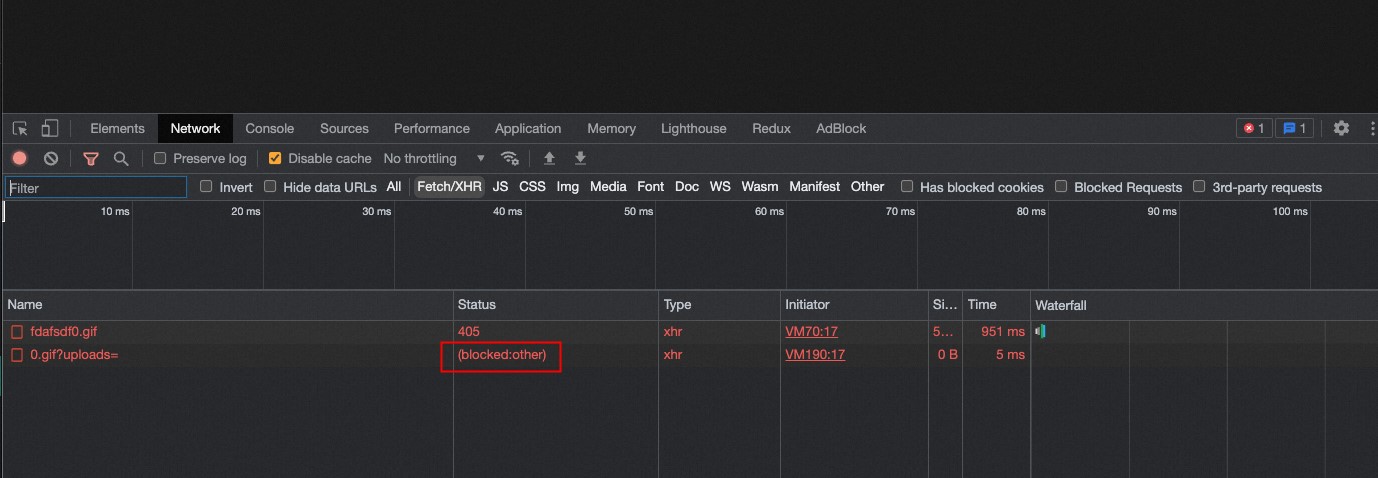Toggle the network filter funnel icon

tap(91, 158)
